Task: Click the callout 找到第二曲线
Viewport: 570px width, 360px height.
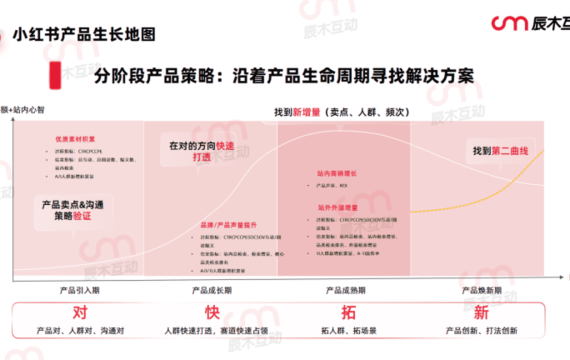Action: click(500, 151)
